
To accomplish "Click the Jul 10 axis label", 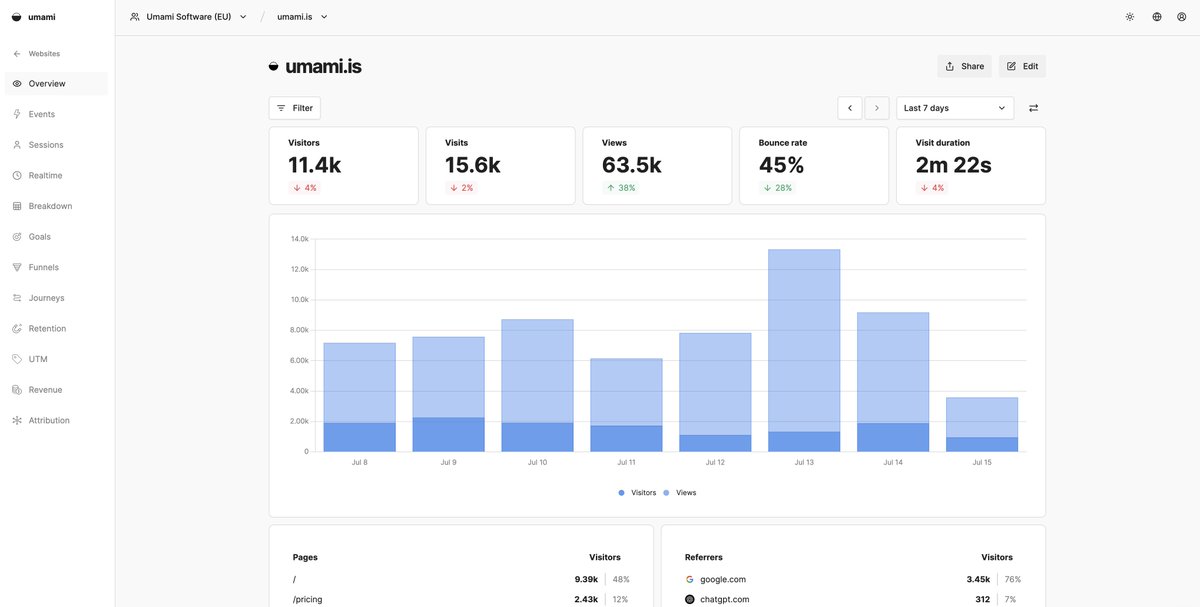I will pos(537,463).
